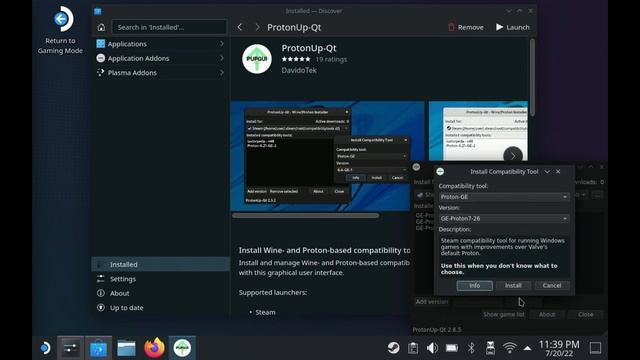The image size is (640, 360).
Task: Open the Dolphin file manager taskbar icon
Action: click(x=126, y=348)
